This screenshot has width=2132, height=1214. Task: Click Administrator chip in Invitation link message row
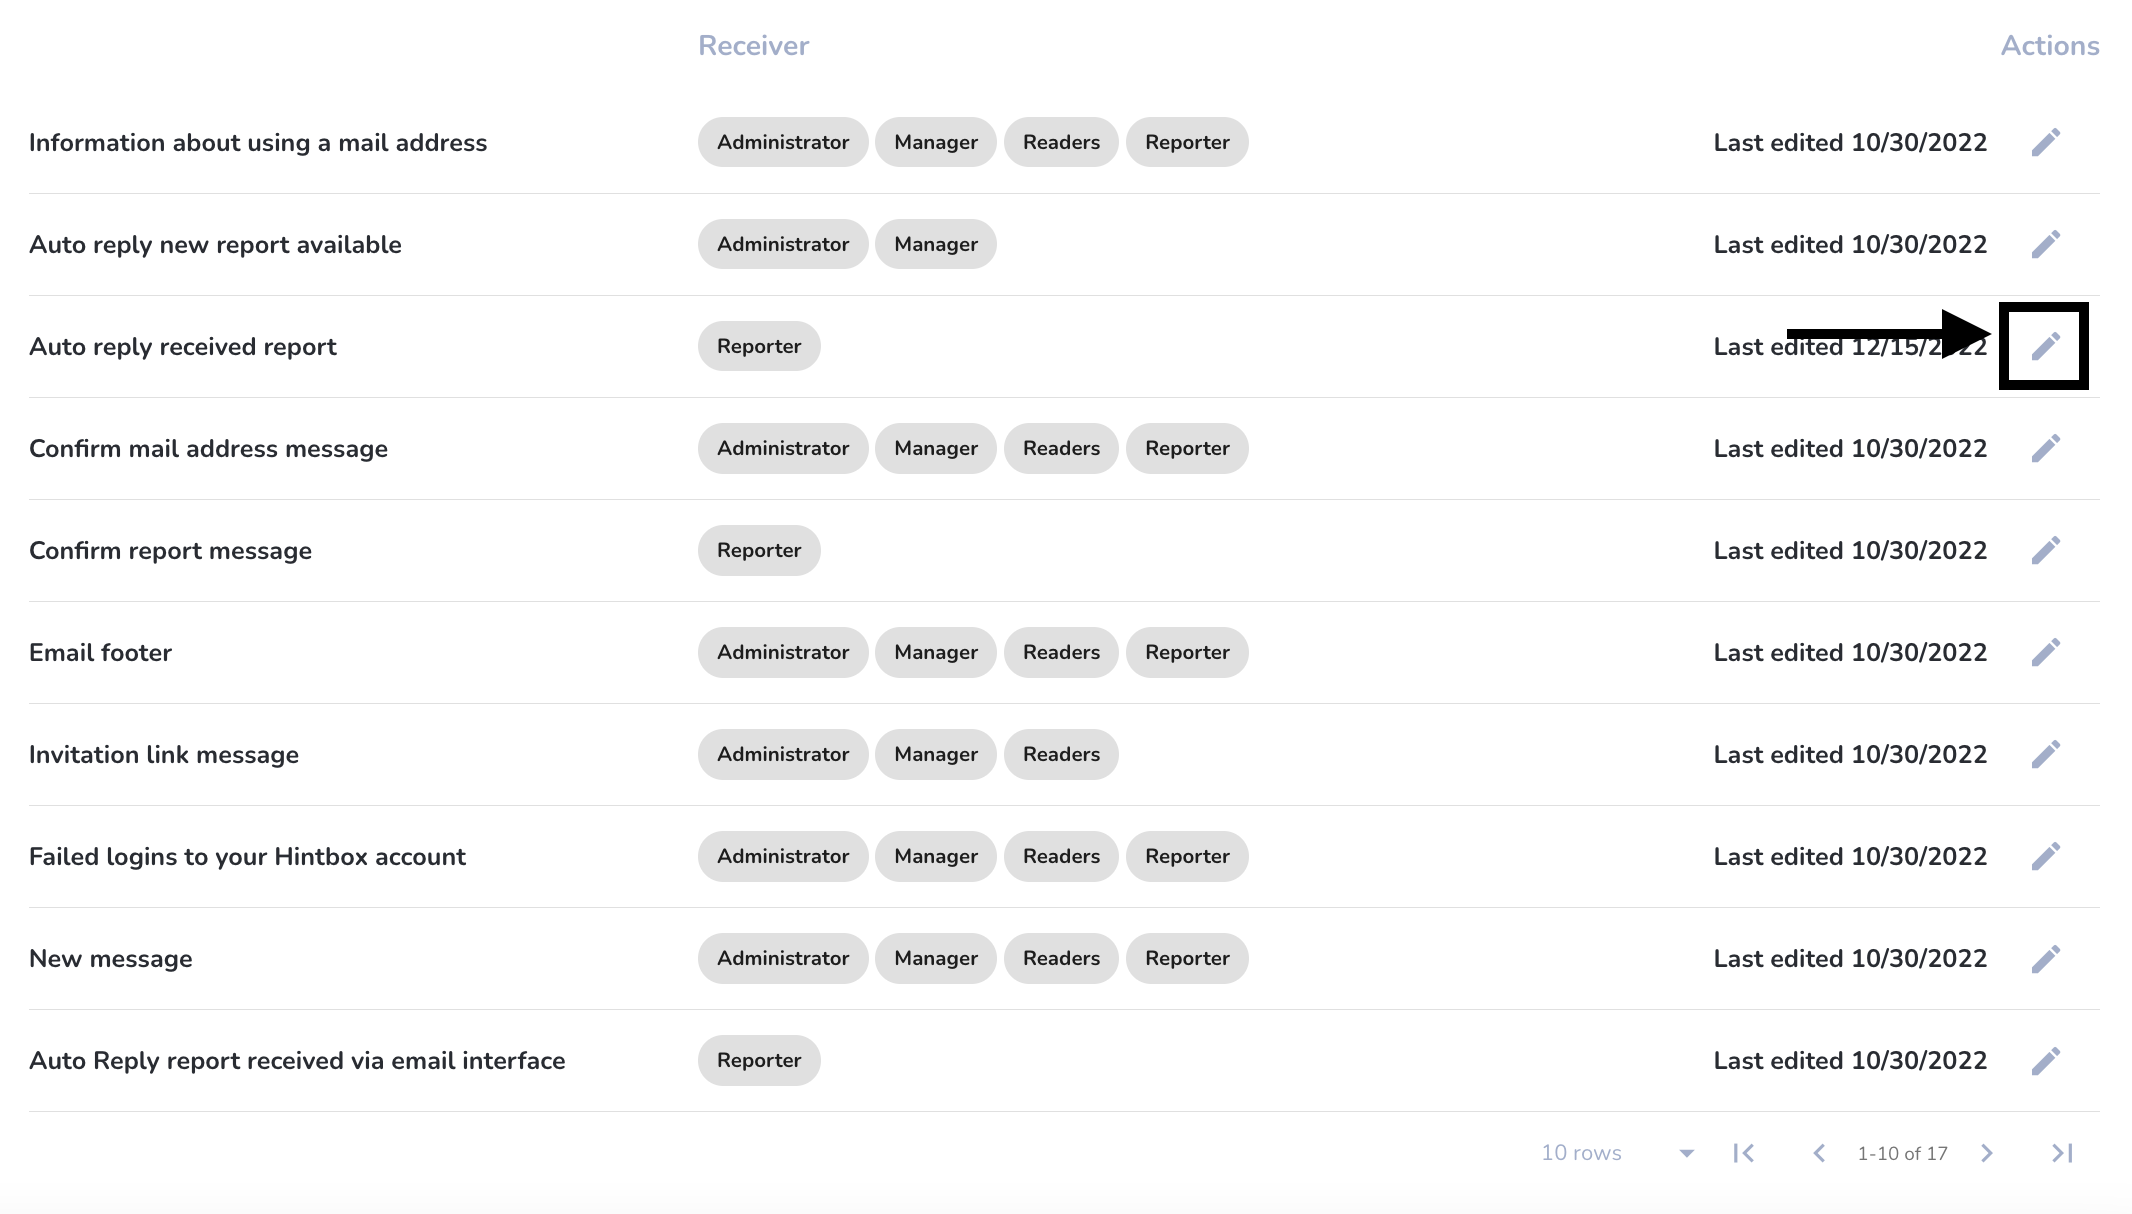tap(783, 754)
